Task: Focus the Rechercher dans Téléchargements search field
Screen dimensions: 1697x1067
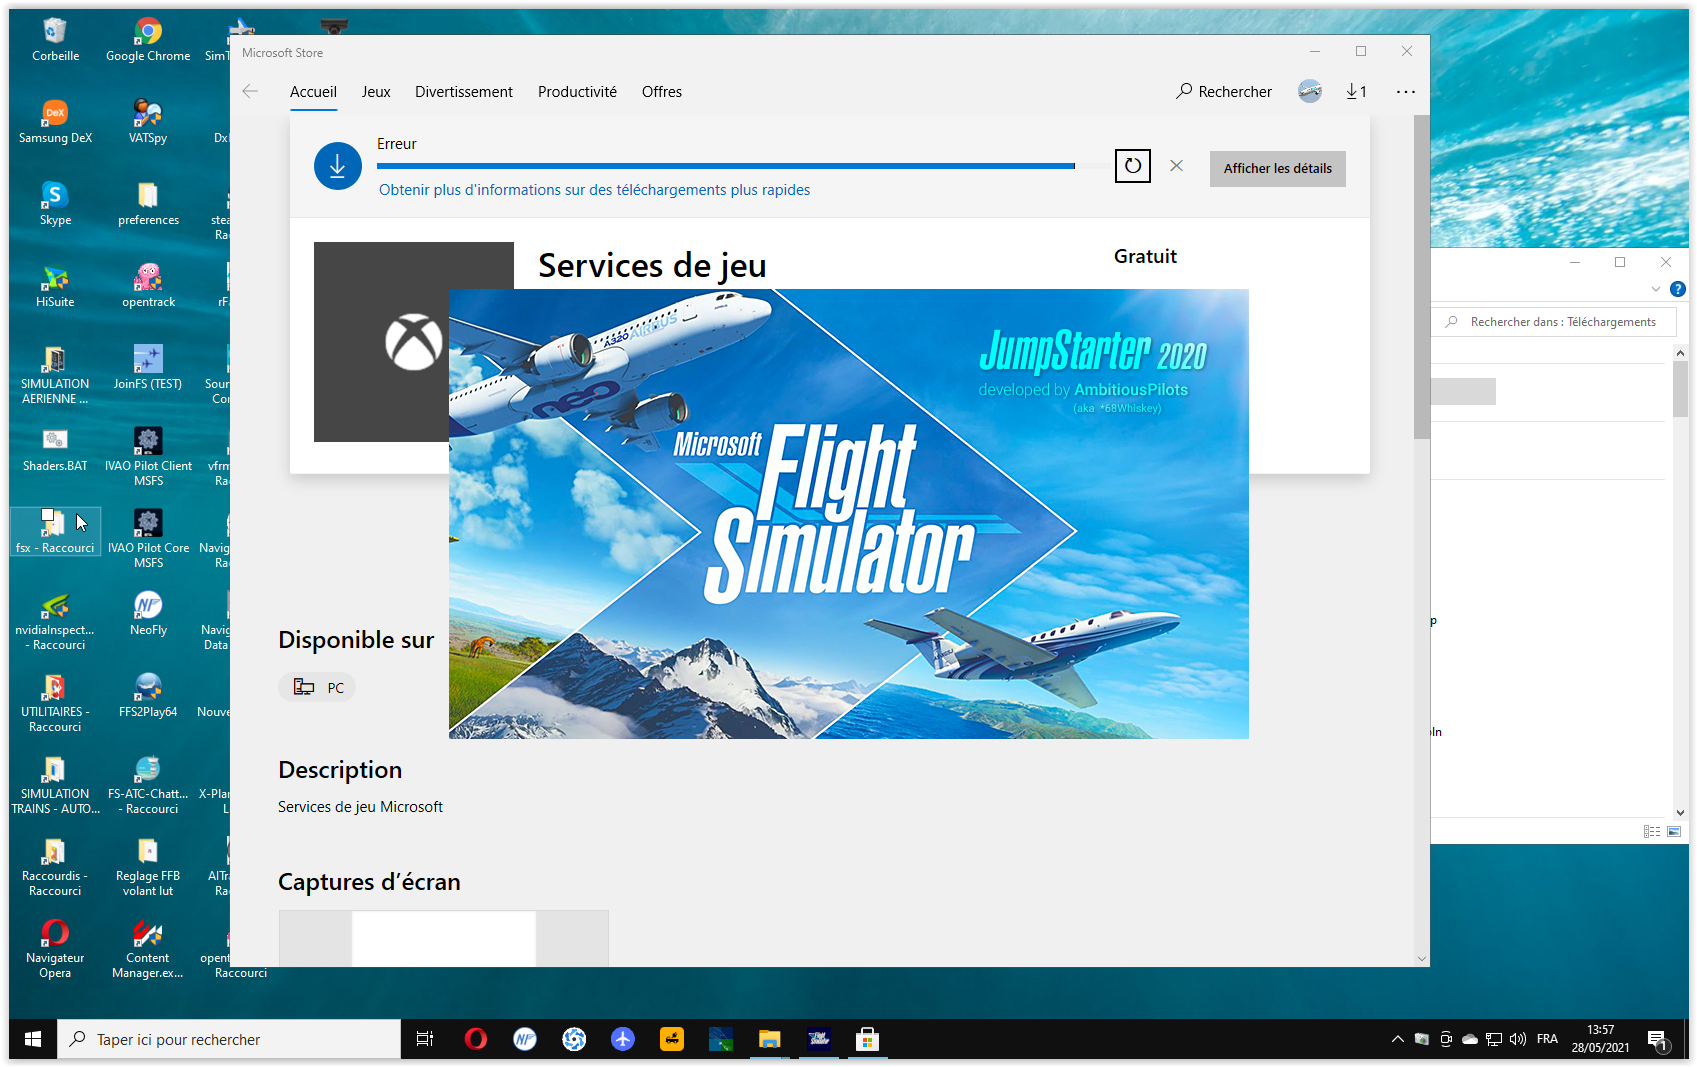Action: 1554,322
